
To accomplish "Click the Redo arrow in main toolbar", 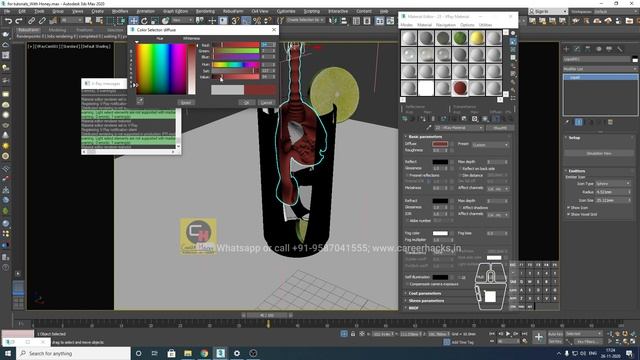I will pyautogui.click(x=19, y=20).
